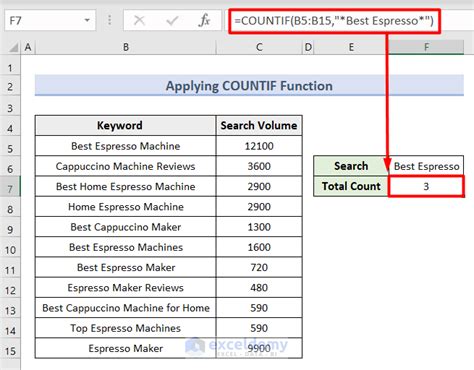474x370 pixels.
Task: Select search volume cell 480
Action: click(x=259, y=288)
